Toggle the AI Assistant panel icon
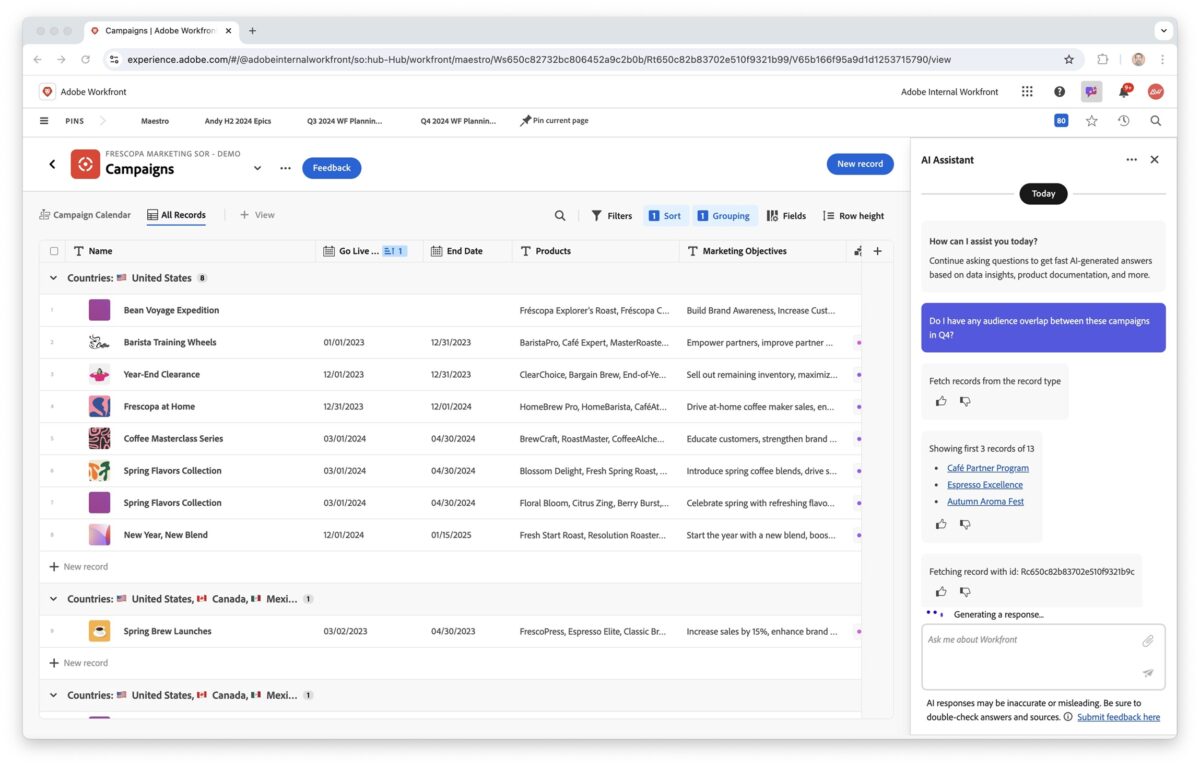The width and height of the screenshot is (1200, 767). (x=1091, y=92)
